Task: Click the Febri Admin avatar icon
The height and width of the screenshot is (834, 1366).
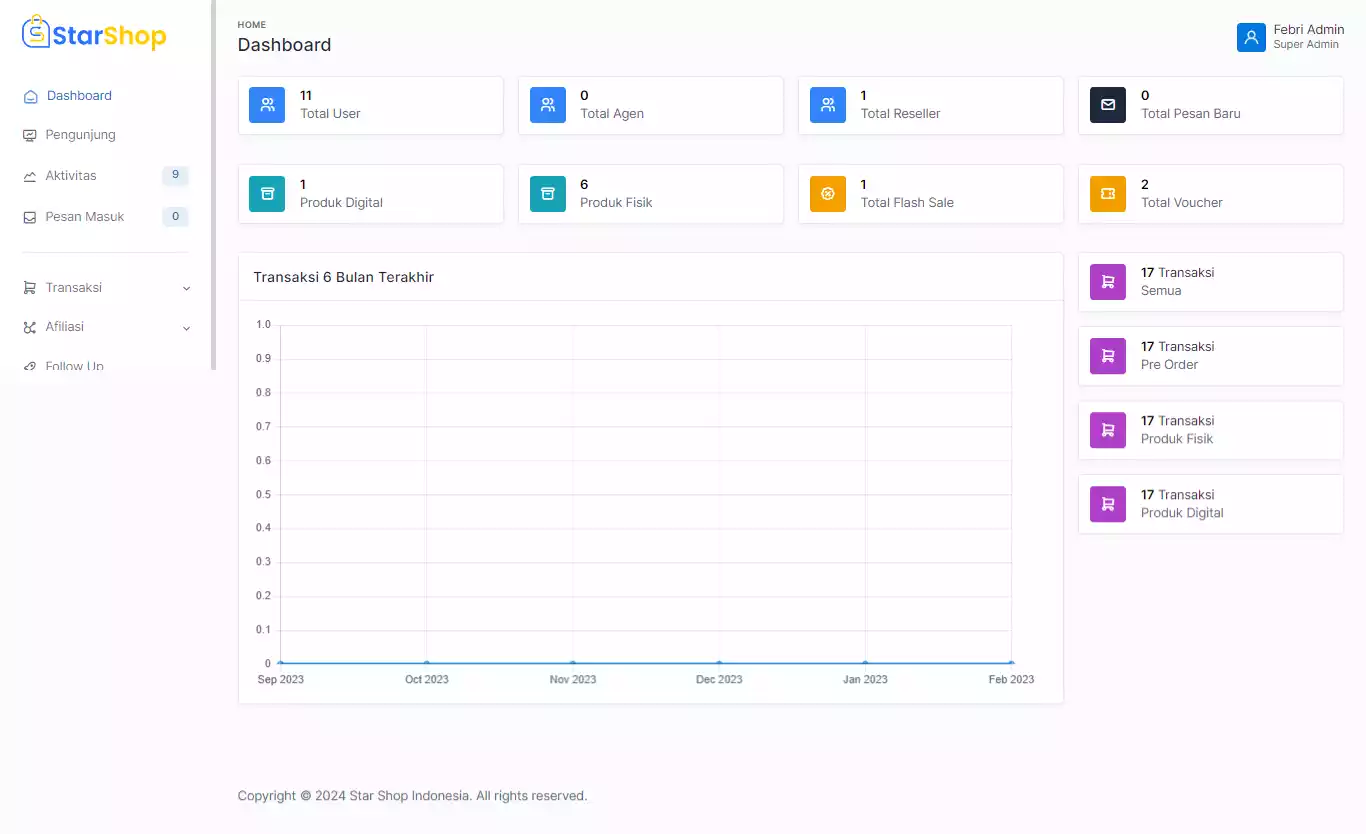Action: [1251, 37]
